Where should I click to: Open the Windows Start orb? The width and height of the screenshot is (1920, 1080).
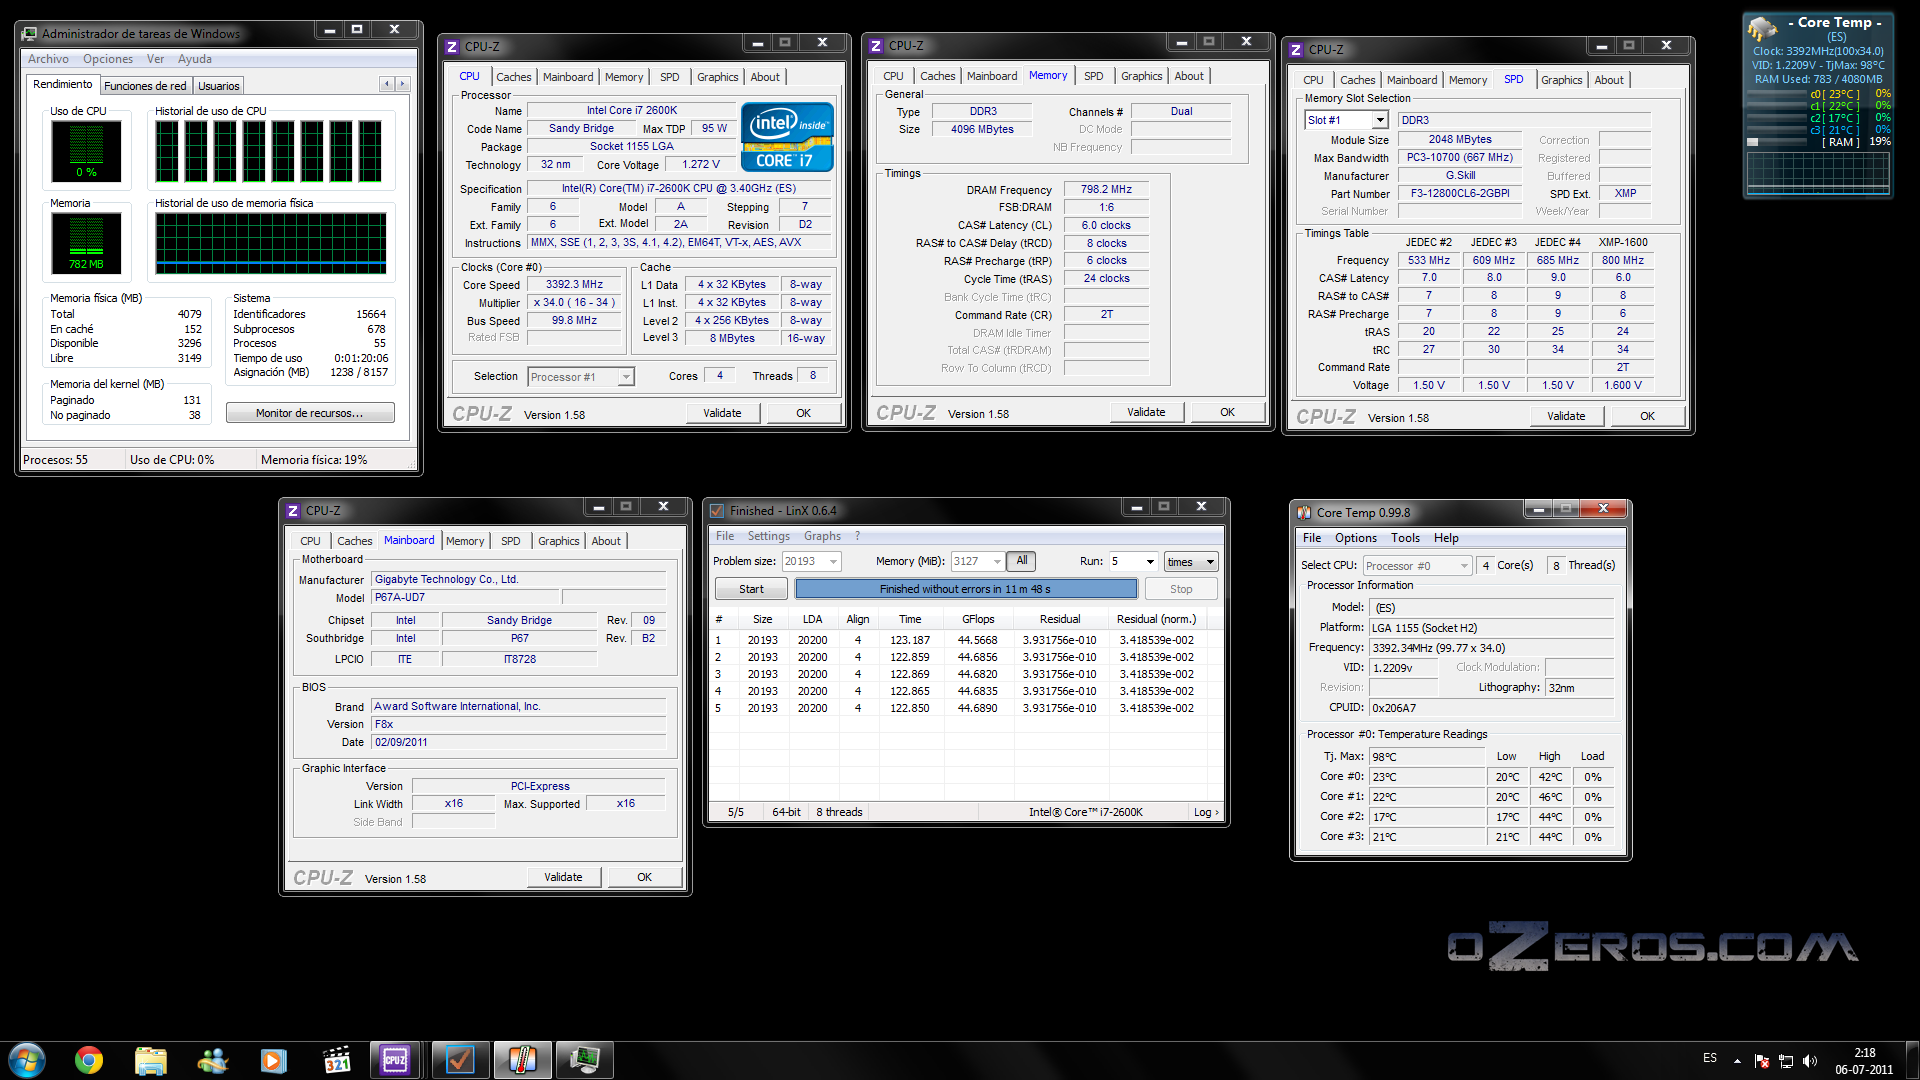coord(27,1060)
